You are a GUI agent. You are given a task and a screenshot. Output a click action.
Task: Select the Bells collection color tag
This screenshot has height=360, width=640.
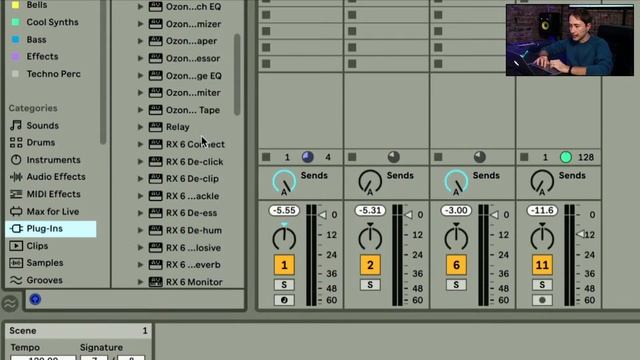[16, 5]
